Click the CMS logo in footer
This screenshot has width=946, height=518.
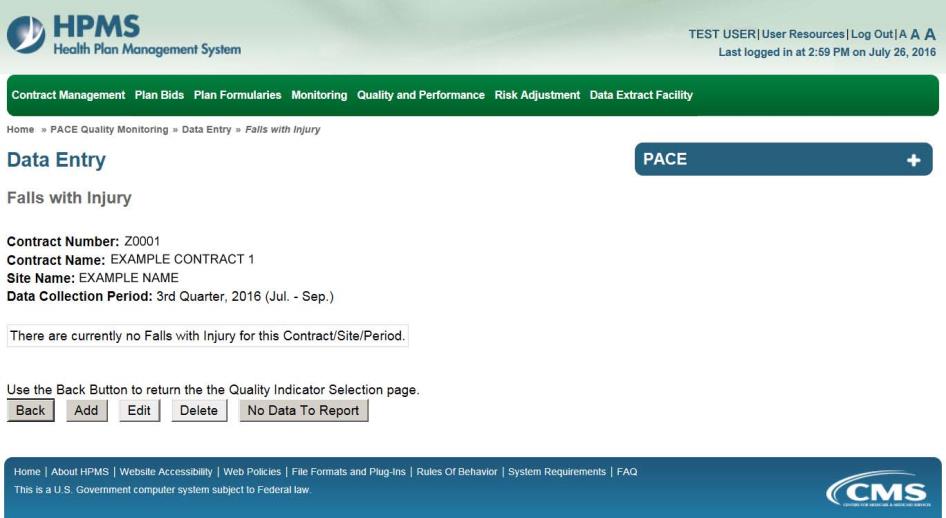coord(880,490)
